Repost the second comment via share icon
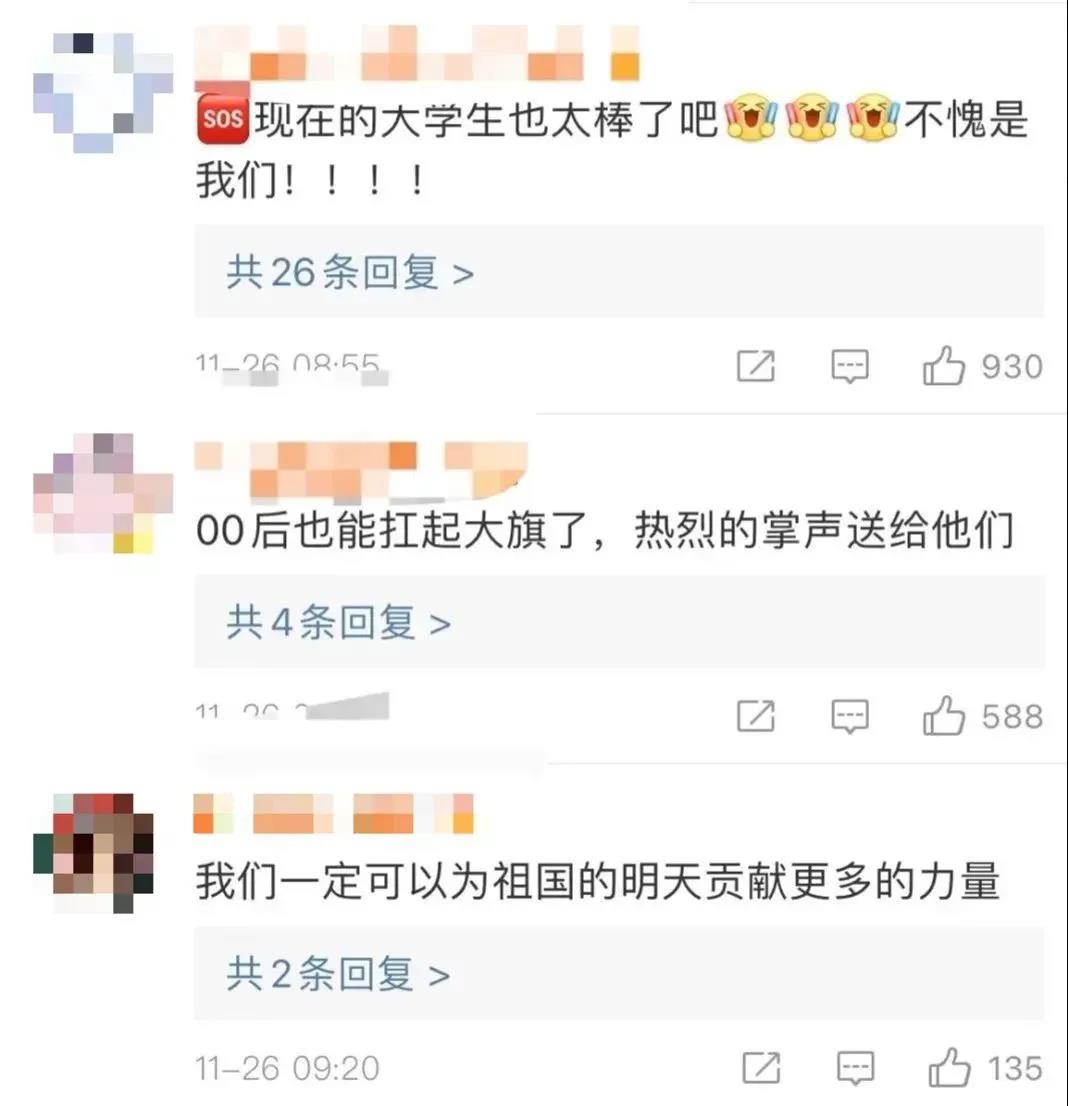Screen dimensions: 1068x1106 click(x=756, y=716)
